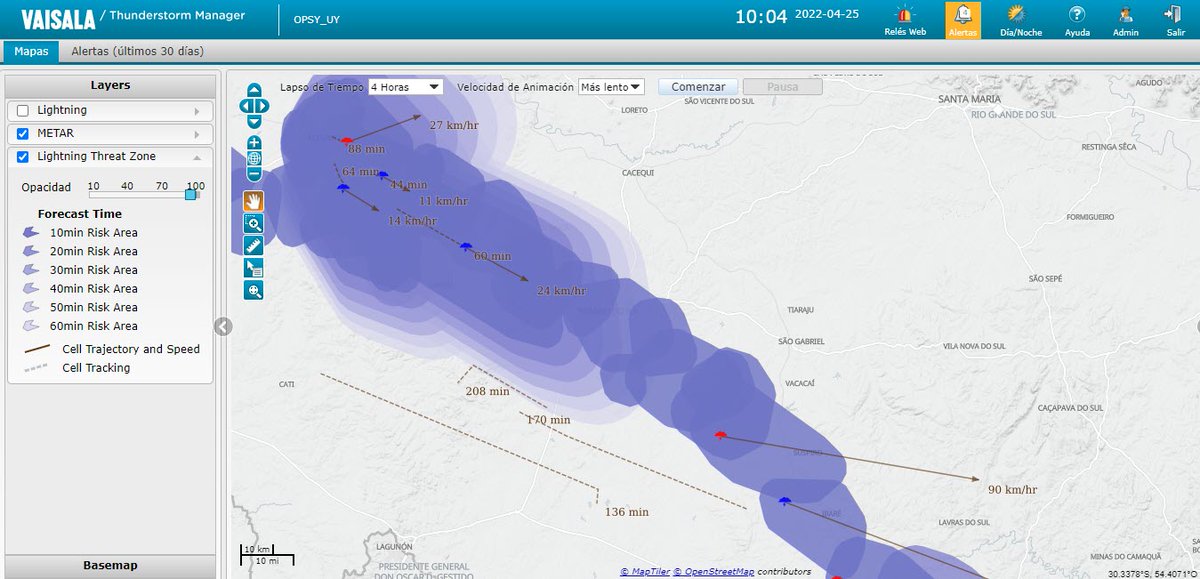
Task: Open the Basemap panel header
Action: pos(110,566)
